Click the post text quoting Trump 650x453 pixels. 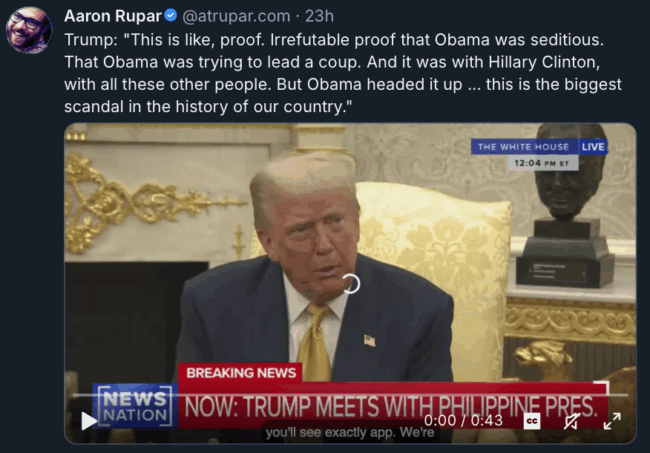(x=343, y=73)
